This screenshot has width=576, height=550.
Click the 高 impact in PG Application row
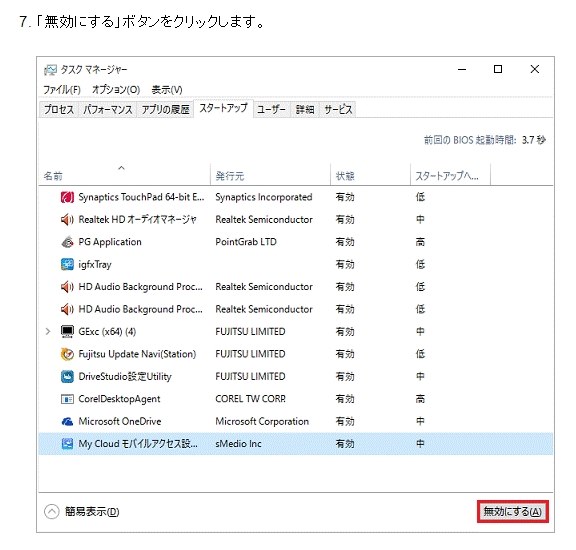[420, 242]
